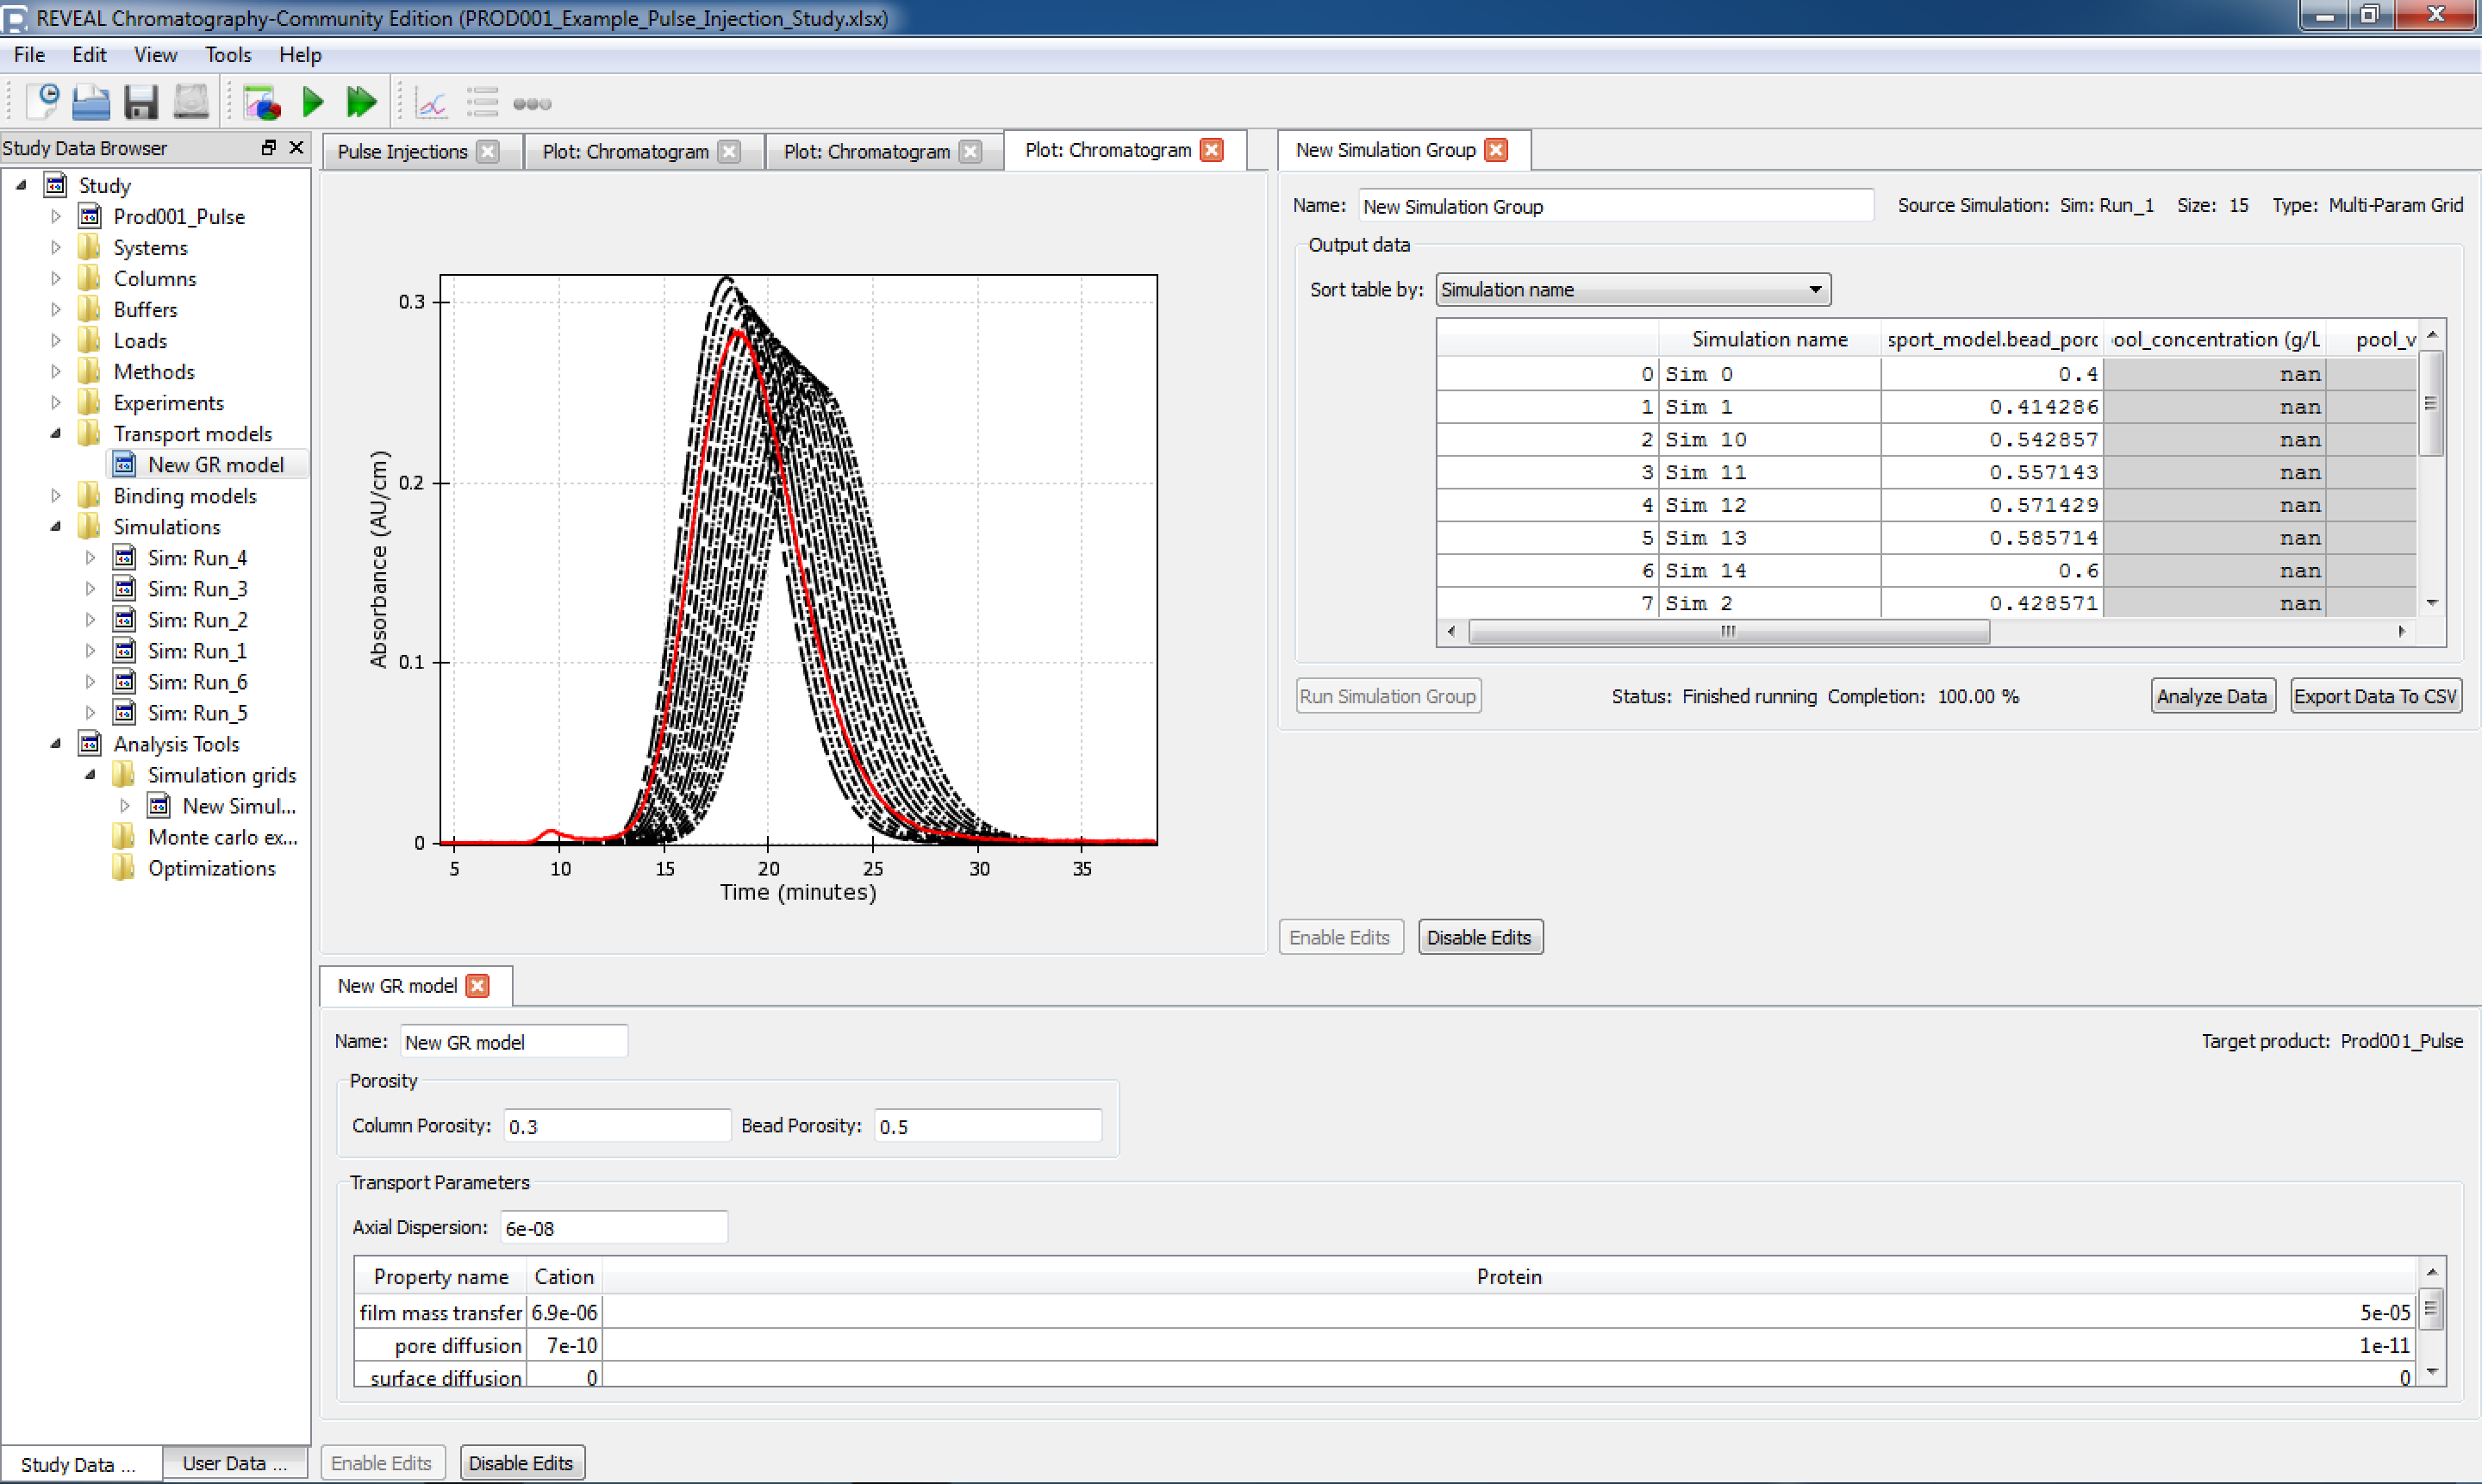Expand the Buffers folder node
The height and width of the screenshot is (1484, 2482).
(56, 309)
